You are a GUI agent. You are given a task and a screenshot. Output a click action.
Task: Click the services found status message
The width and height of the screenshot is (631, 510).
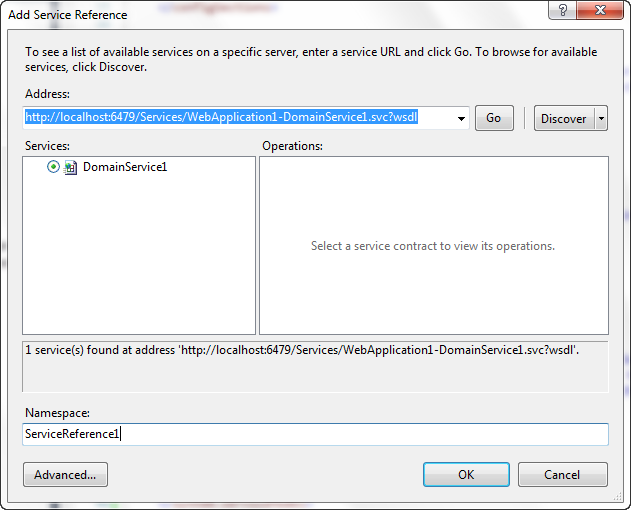300,350
